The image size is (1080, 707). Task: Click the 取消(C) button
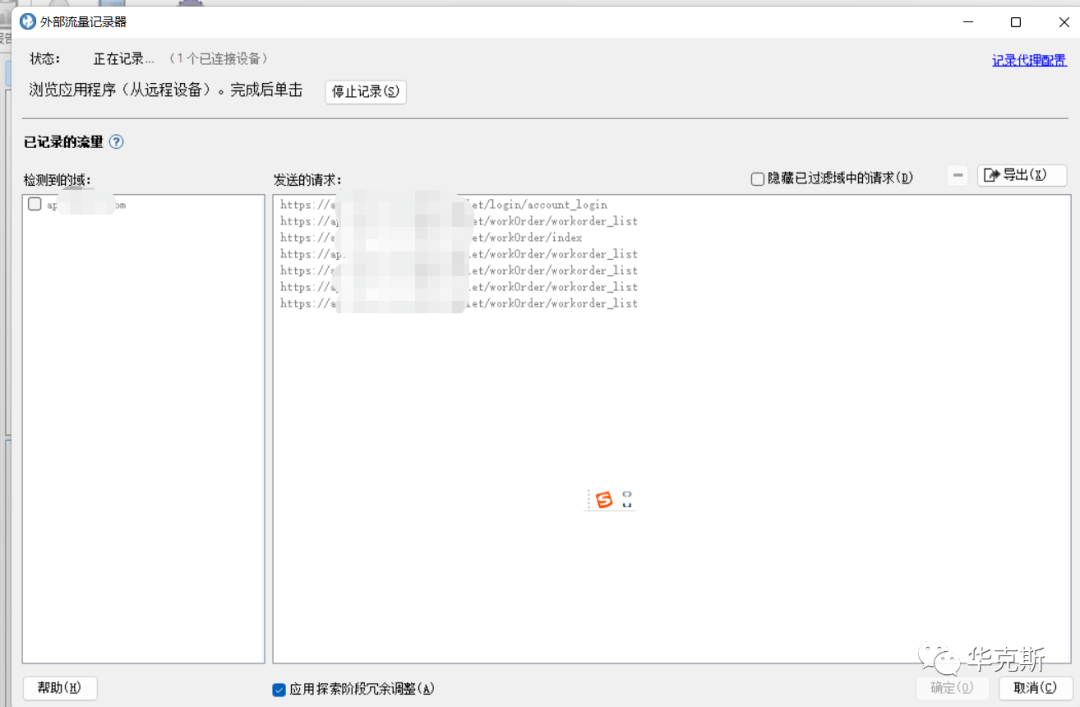tap(1035, 688)
